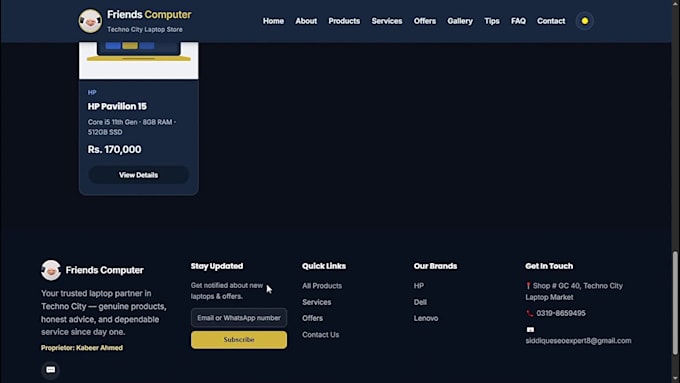Click phone number 0319-8659495
This screenshot has height=383, width=680.
[x=561, y=313]
